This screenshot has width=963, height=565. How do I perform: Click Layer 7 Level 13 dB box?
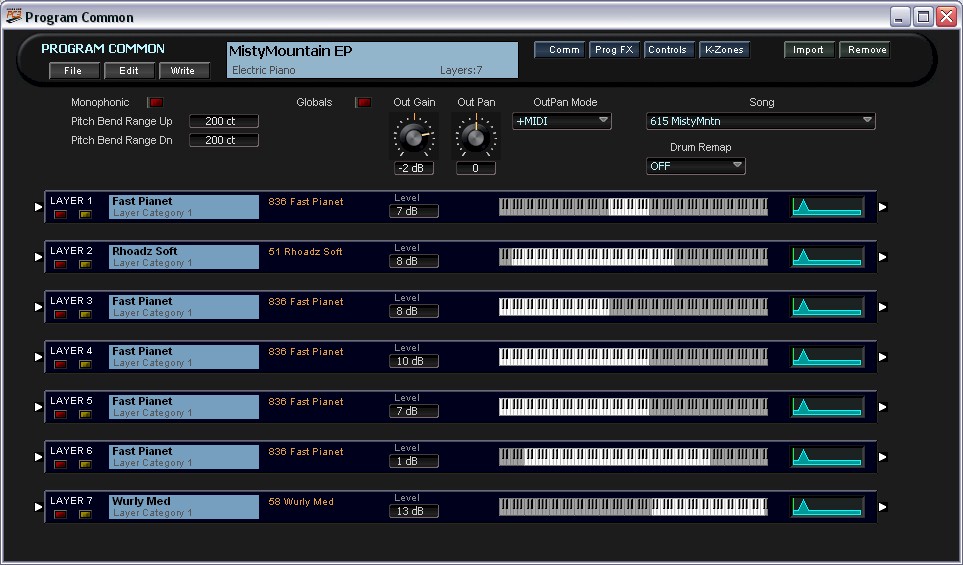[x=414, y=511]
